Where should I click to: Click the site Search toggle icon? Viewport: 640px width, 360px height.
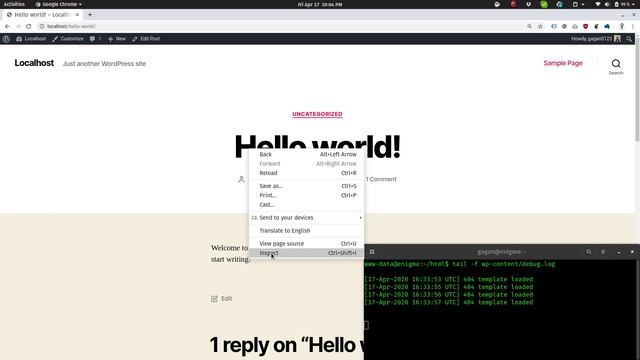tap(616, 67)
